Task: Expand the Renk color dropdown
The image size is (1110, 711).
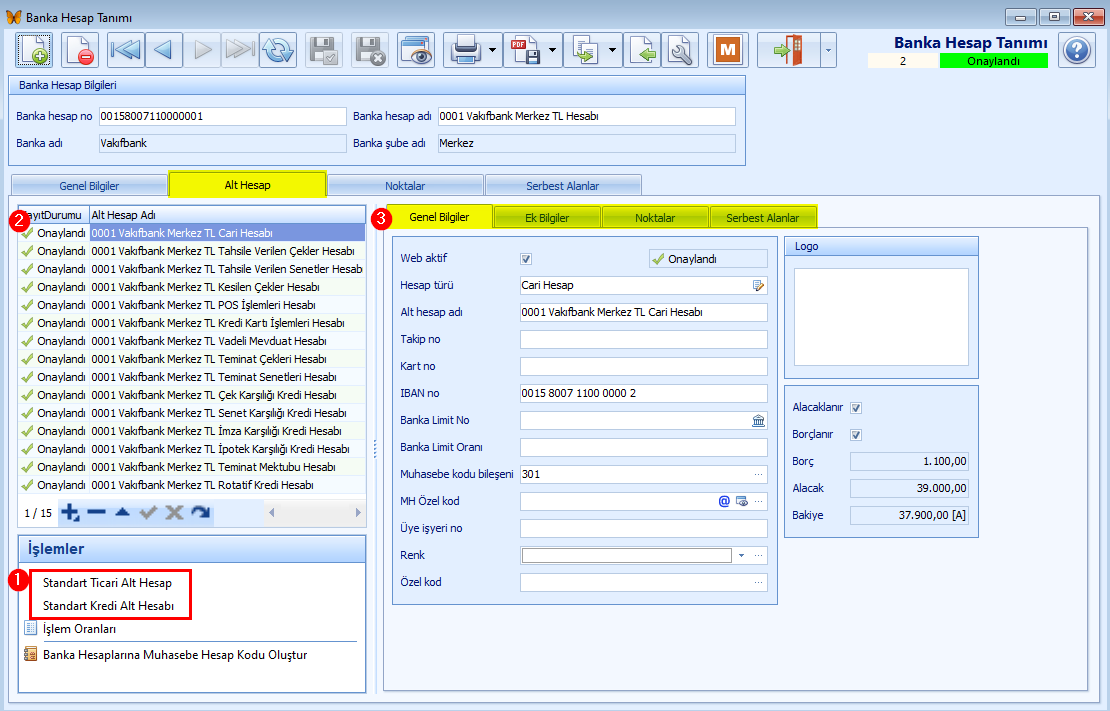Action: point(741,555)
